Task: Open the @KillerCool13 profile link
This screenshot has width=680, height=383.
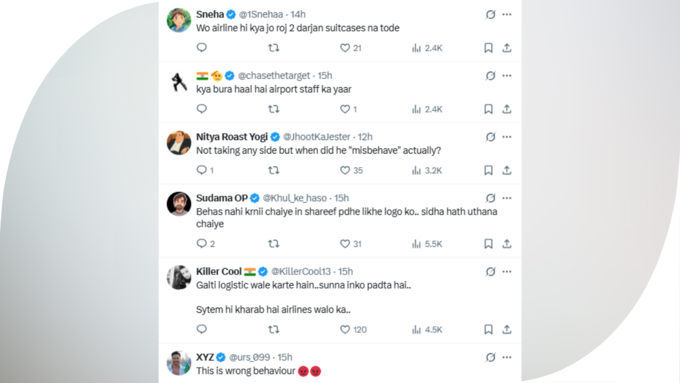Action: coord(301,272)
